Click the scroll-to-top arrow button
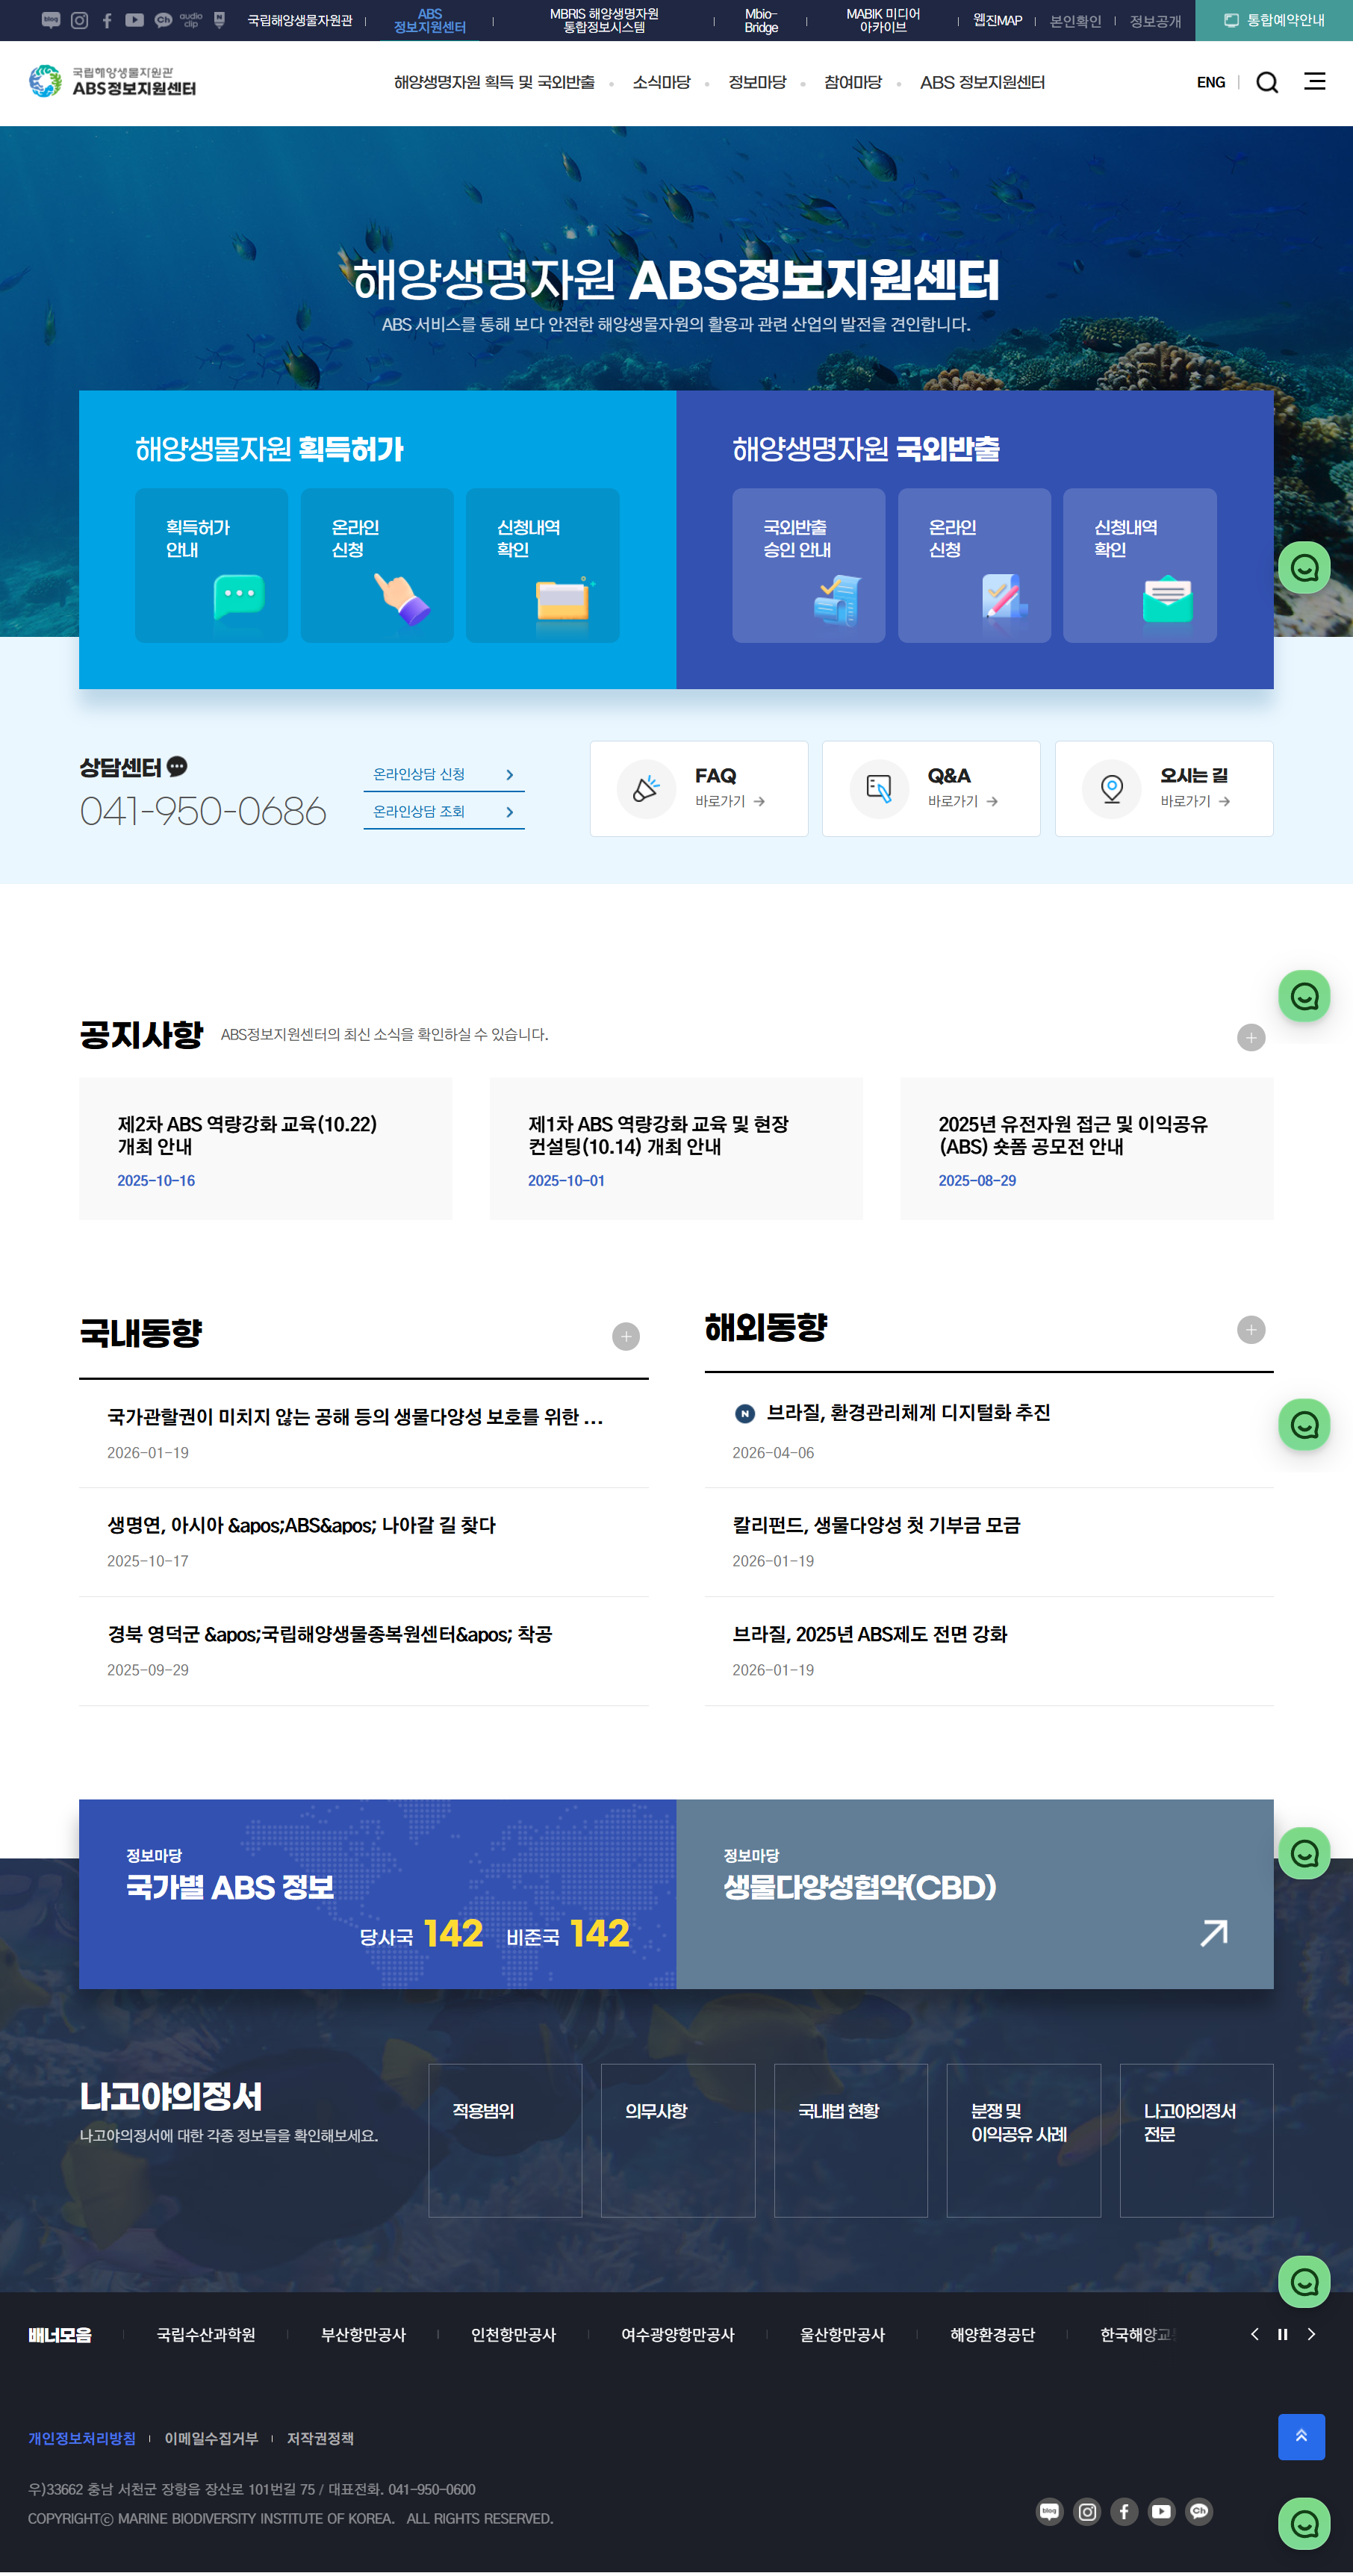 coord(1301,2437)
